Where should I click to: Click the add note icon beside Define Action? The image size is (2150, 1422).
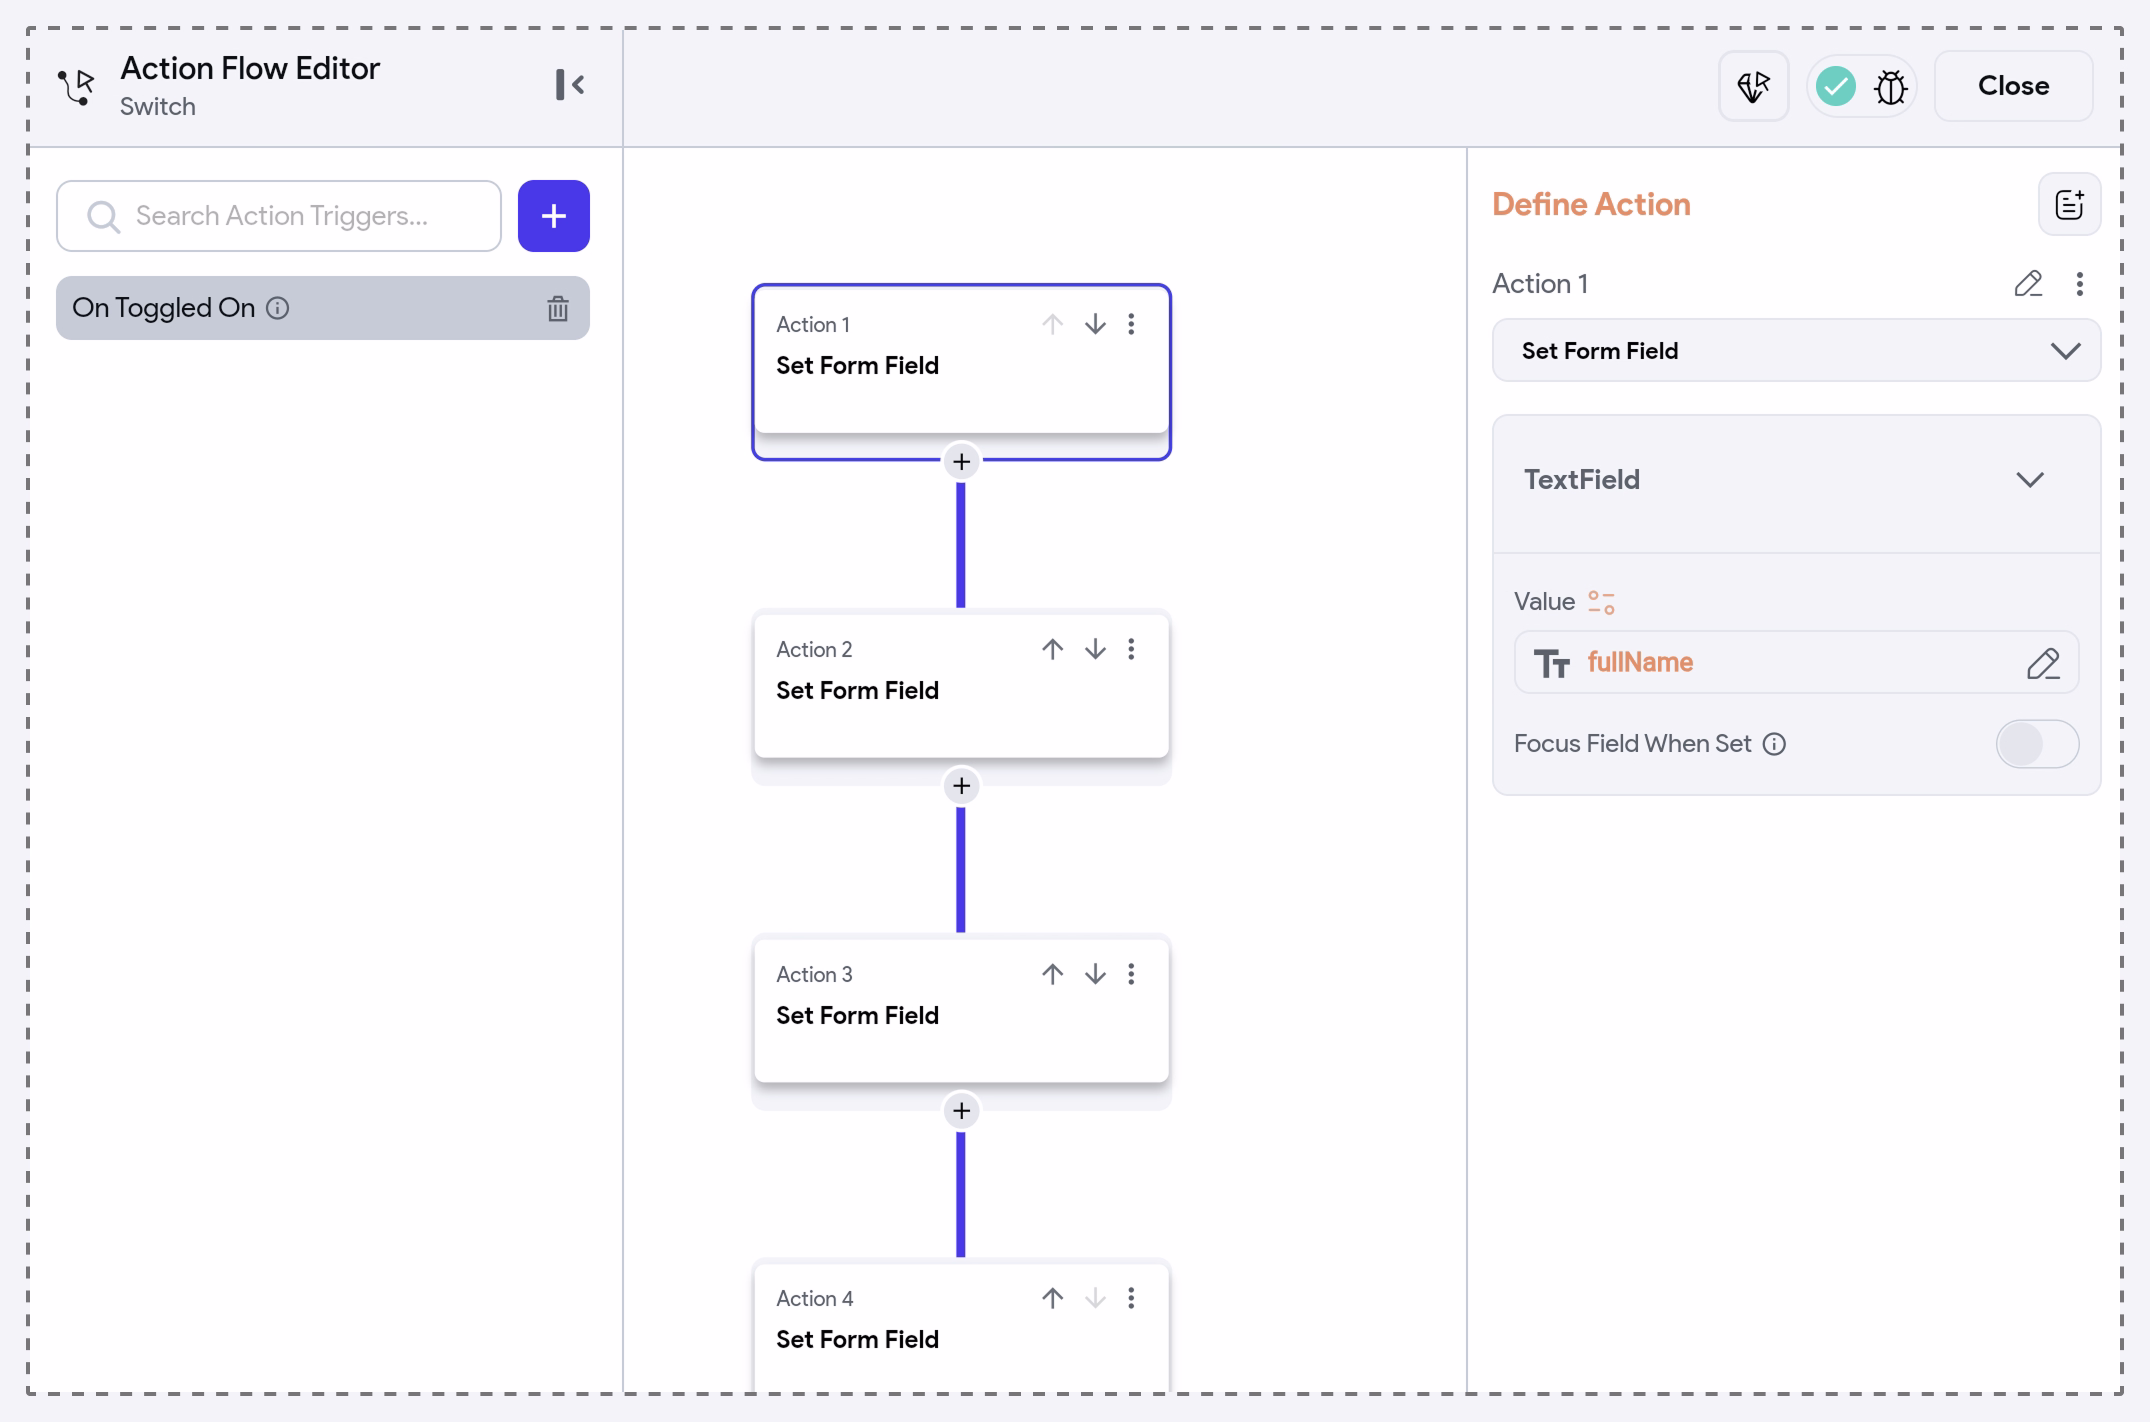2069,205
